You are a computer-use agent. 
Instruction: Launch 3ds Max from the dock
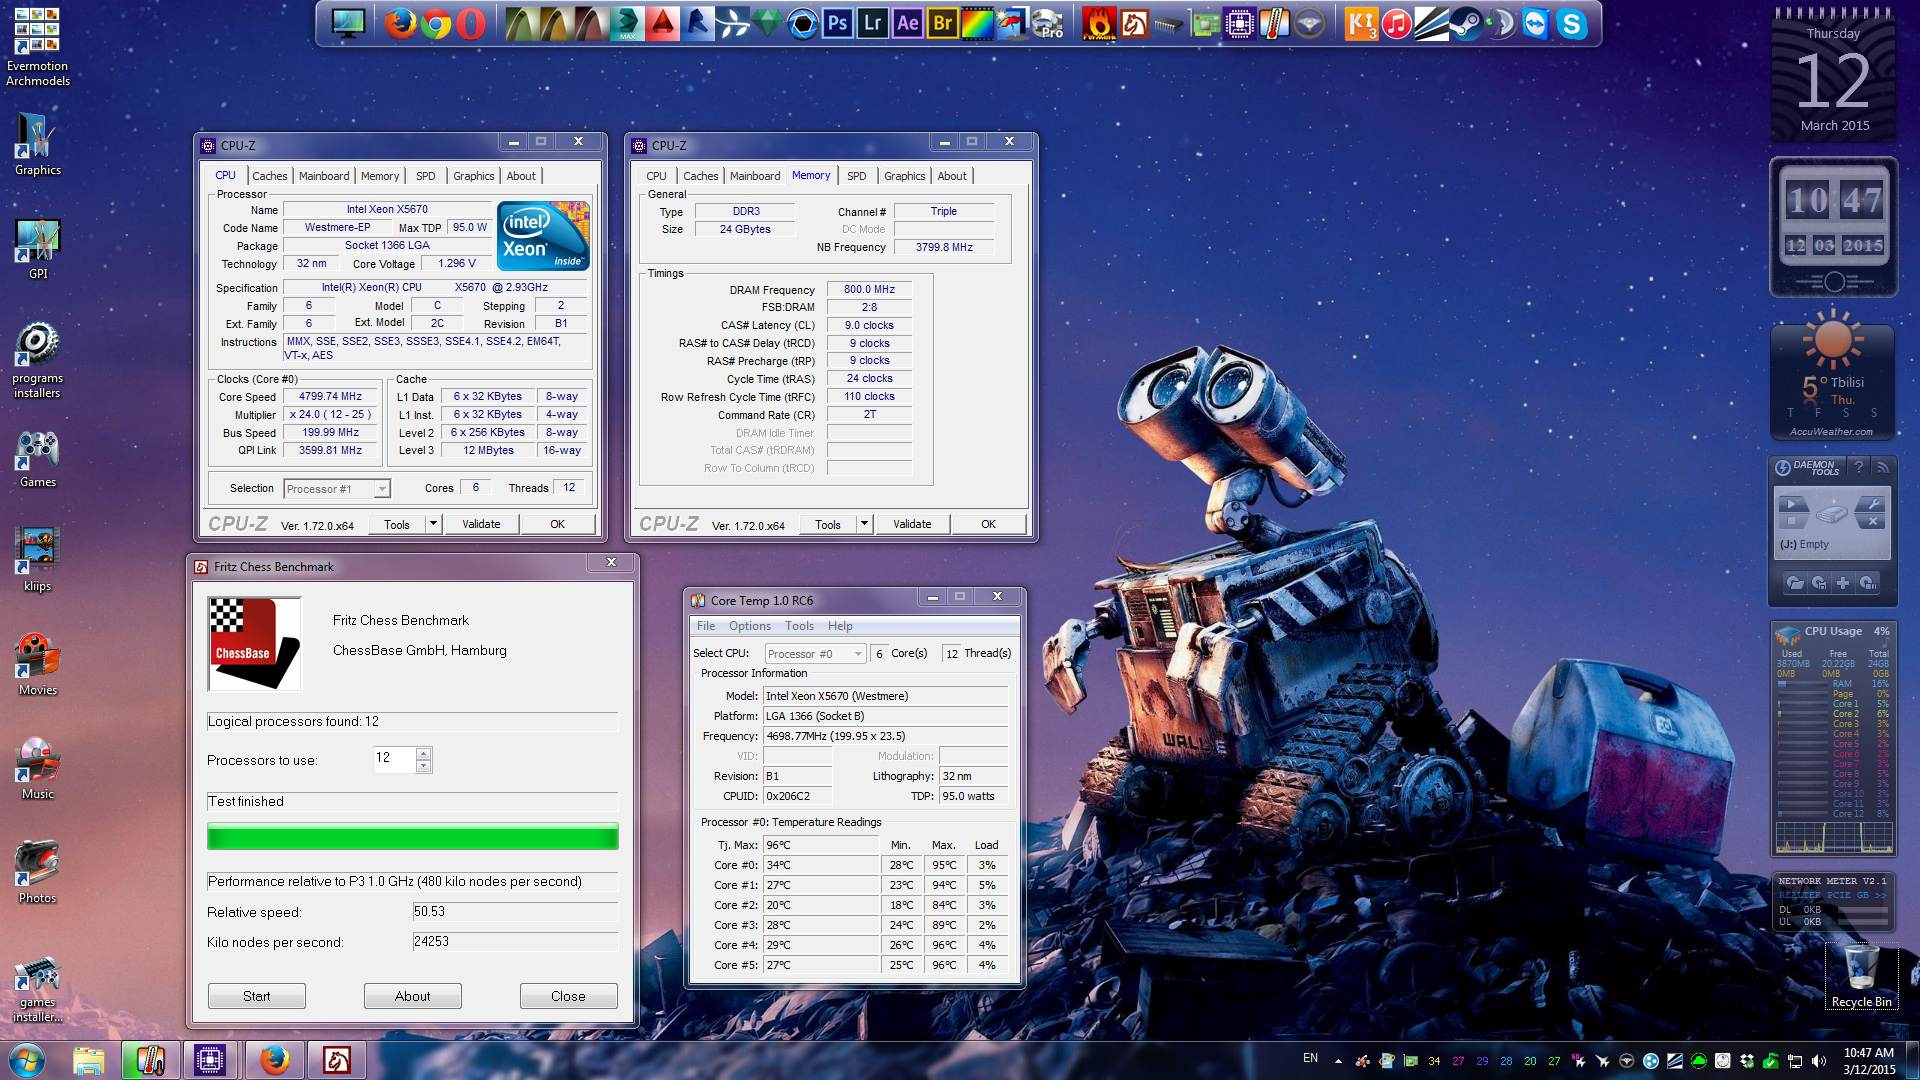tap(627, 24)
